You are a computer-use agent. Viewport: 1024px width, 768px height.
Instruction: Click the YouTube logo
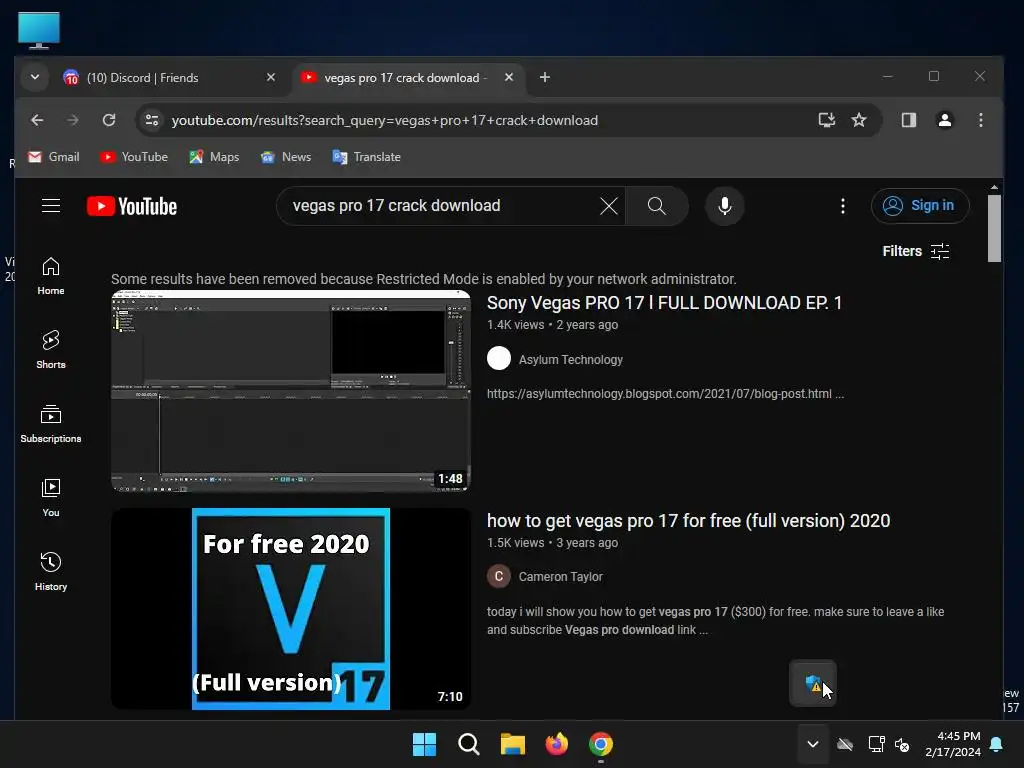132,206
